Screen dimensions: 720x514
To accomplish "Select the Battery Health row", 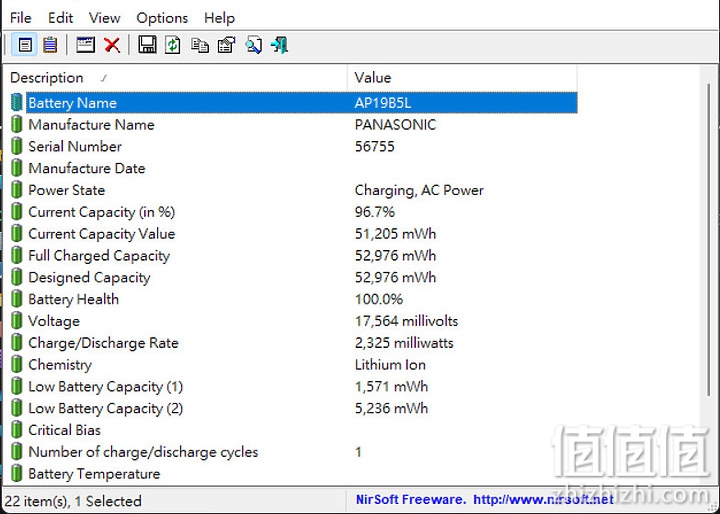I will click(294, 299).
